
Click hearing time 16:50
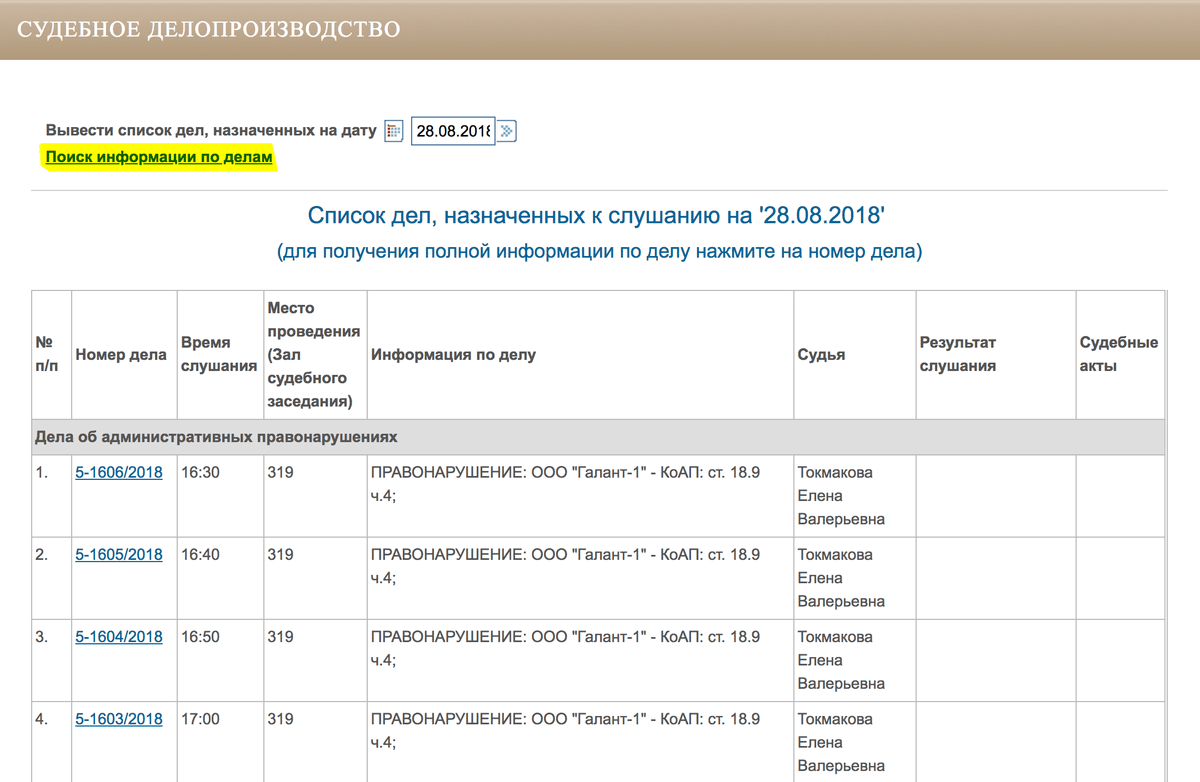point(200,636)
